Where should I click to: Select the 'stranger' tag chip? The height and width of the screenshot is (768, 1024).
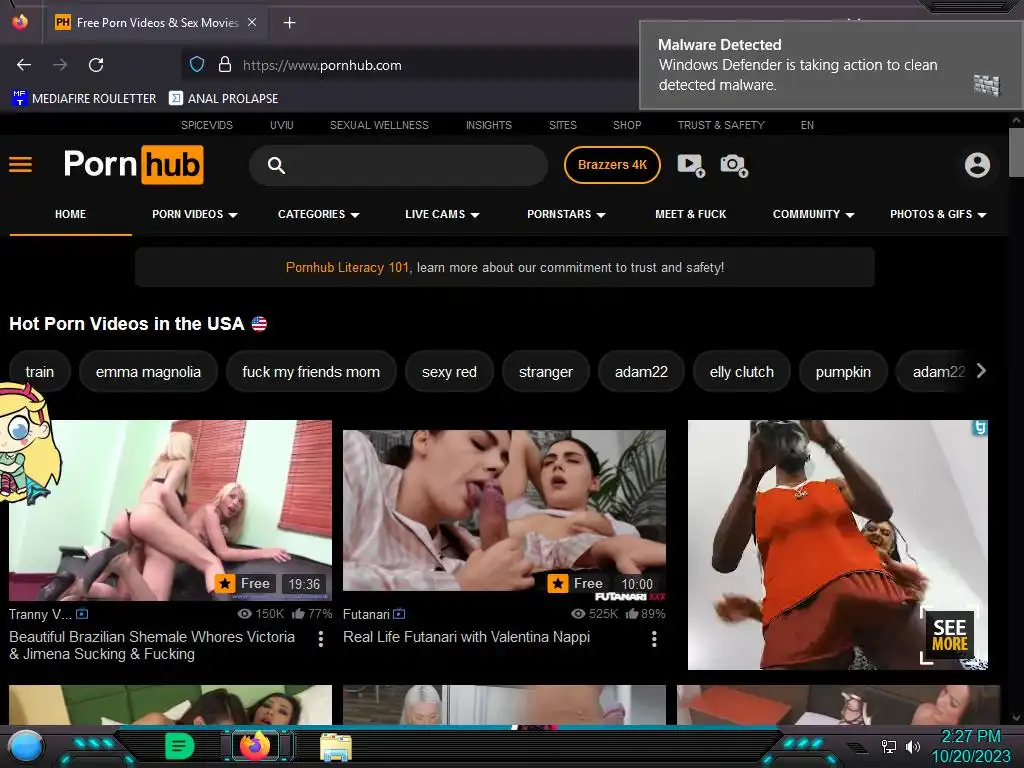546,372
